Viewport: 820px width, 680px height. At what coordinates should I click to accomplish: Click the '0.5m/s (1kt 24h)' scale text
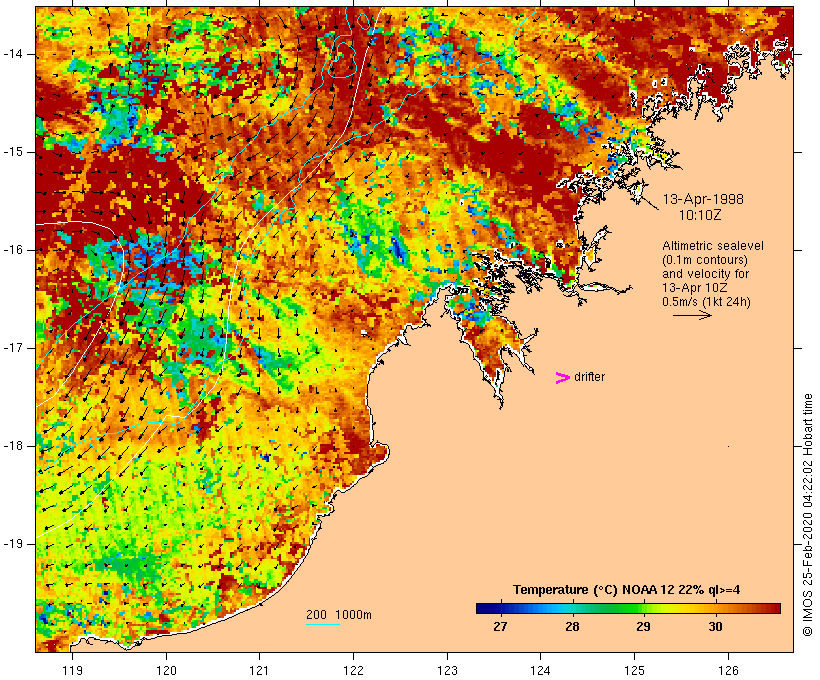(706, 302)
